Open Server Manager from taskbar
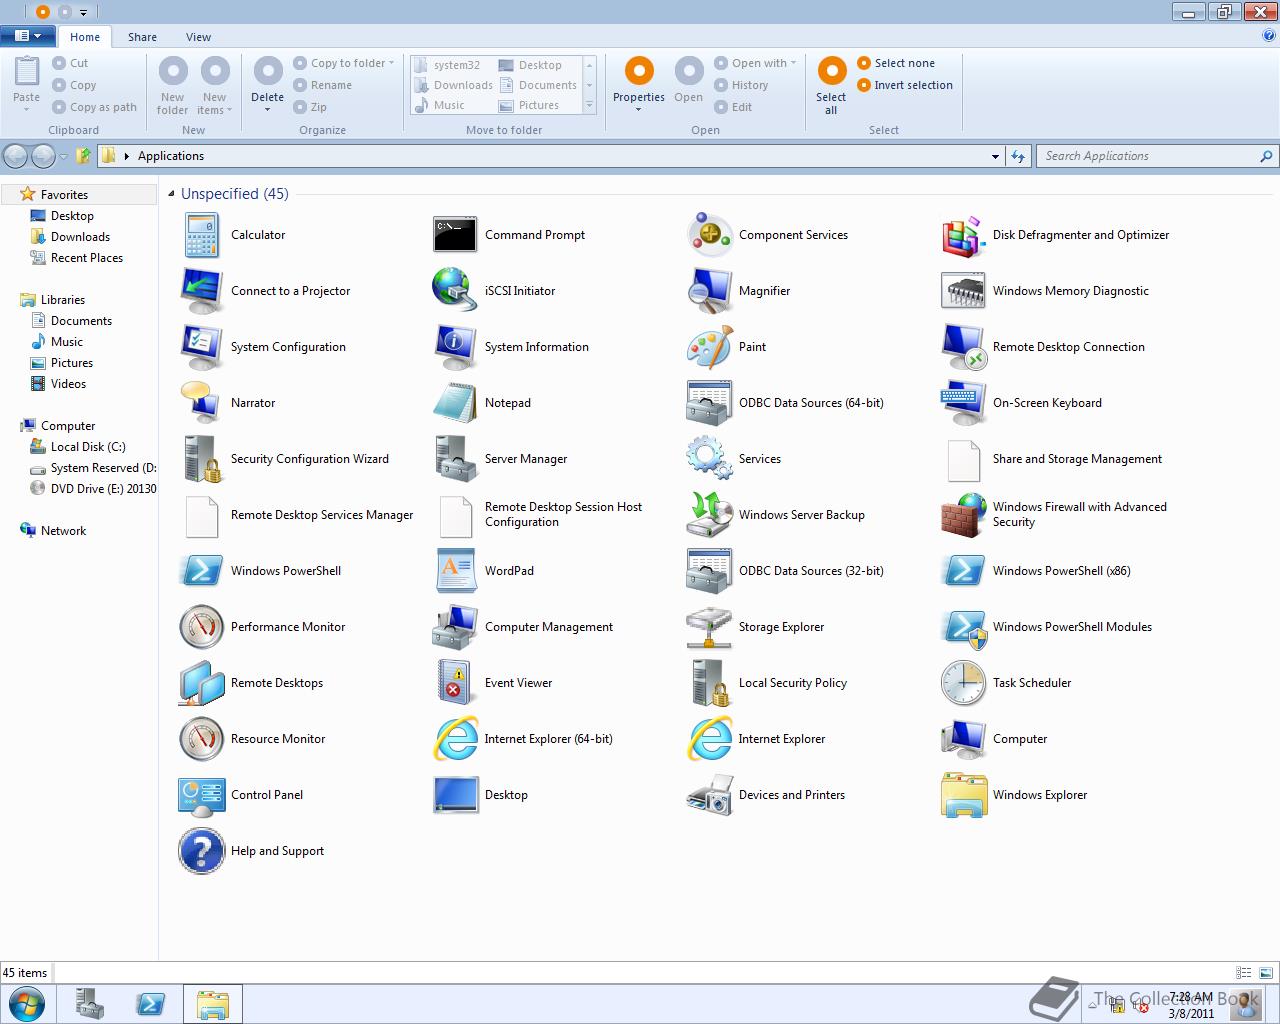This screenshot has height=1024, width=1280. point(90,1004)
